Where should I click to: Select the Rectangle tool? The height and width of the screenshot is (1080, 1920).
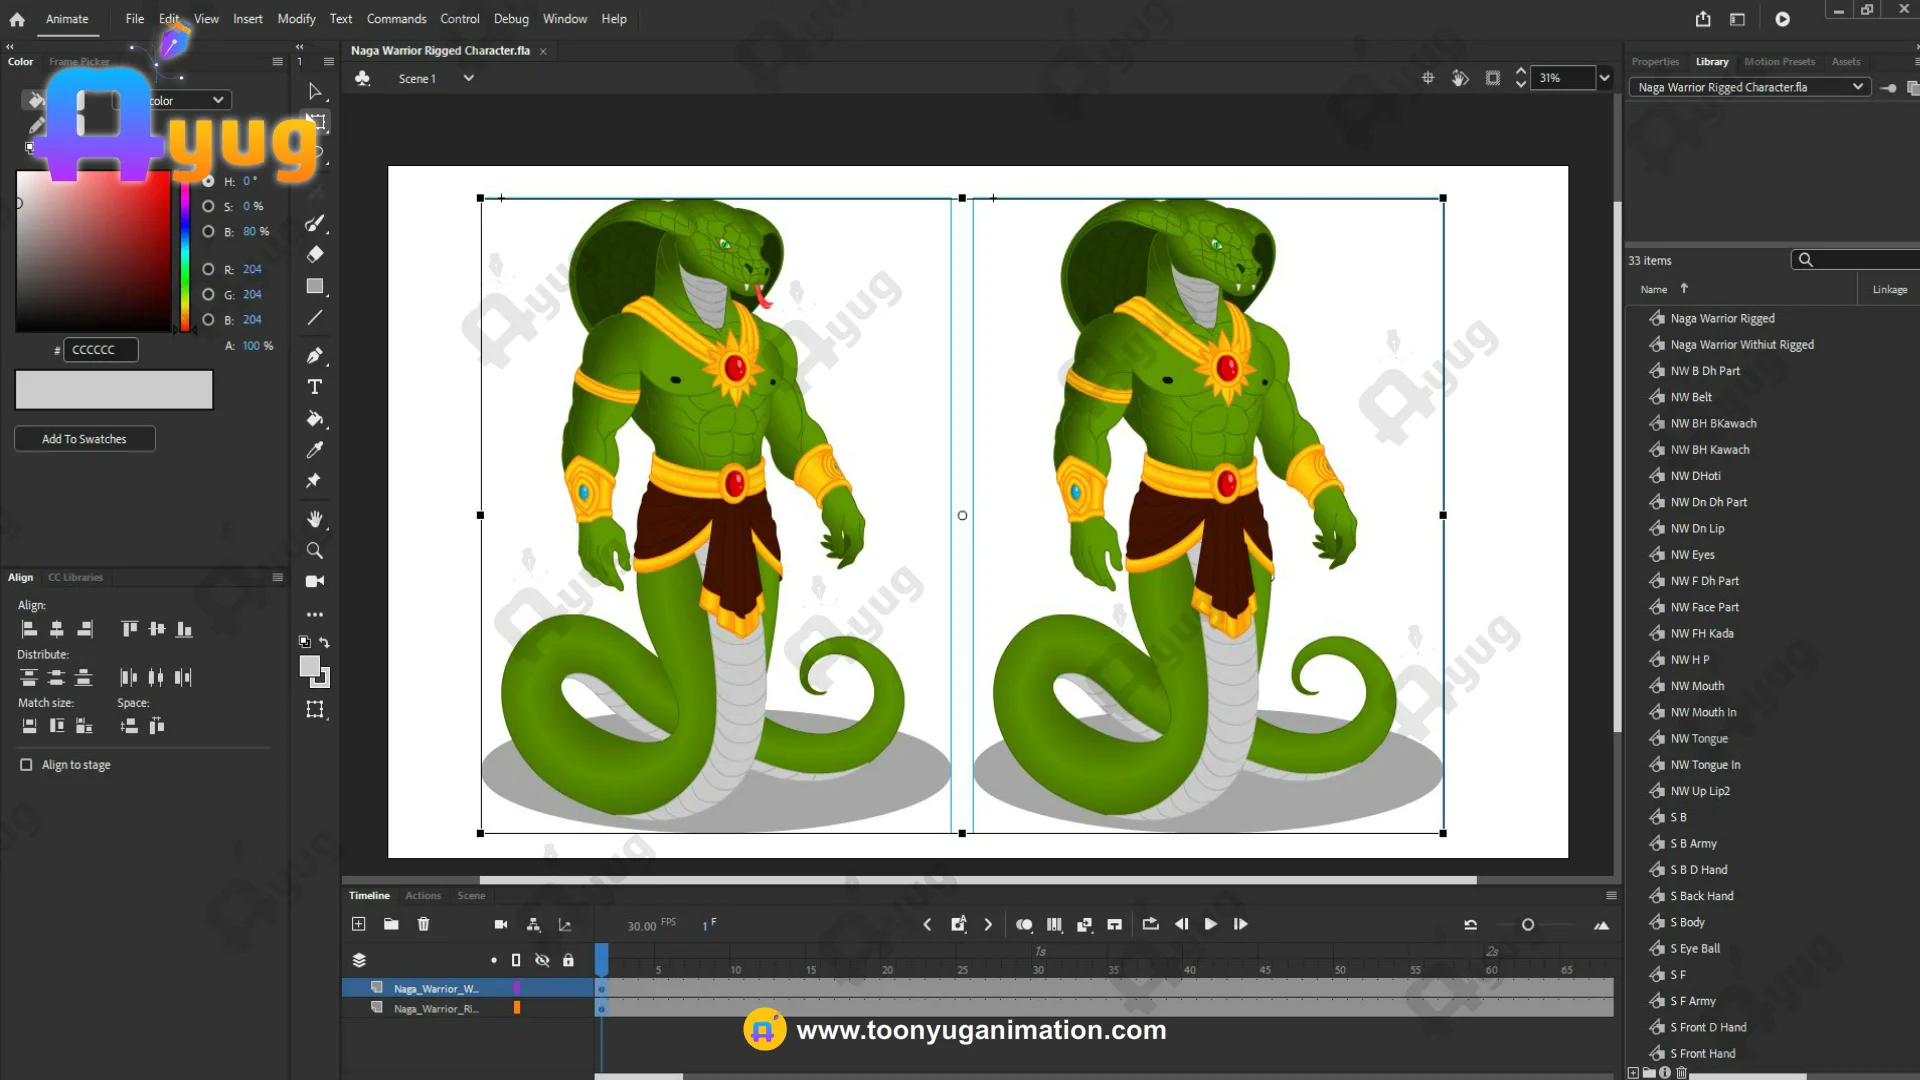[x=315, y=286]
